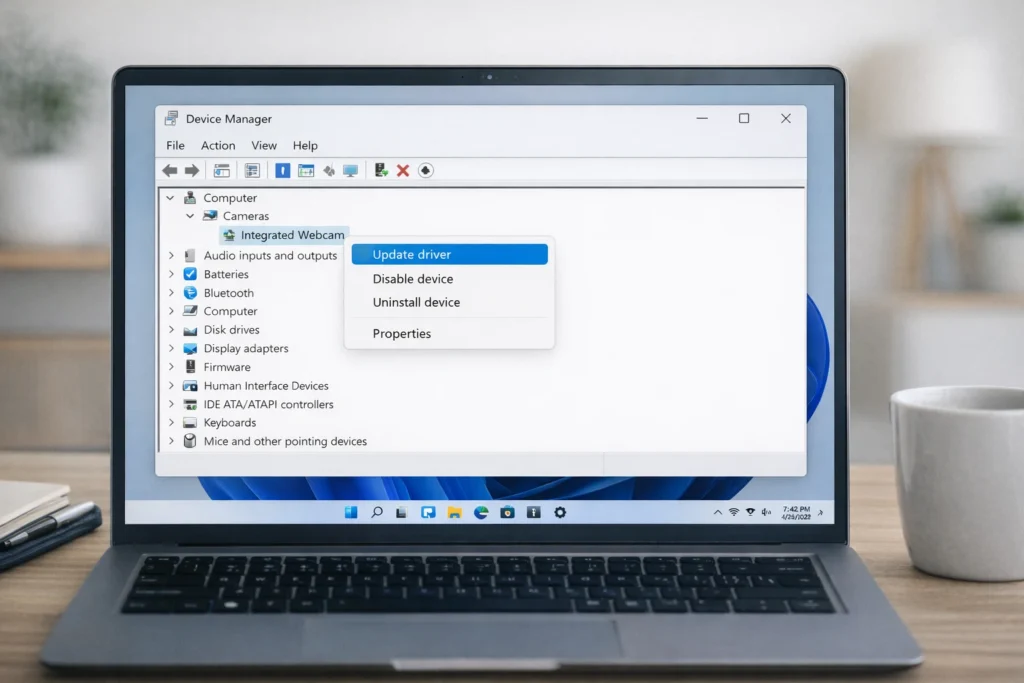Click the update driver icon with green arrow
The height and width of the screenshot is (683, 1024).
(x=381, y=171)
